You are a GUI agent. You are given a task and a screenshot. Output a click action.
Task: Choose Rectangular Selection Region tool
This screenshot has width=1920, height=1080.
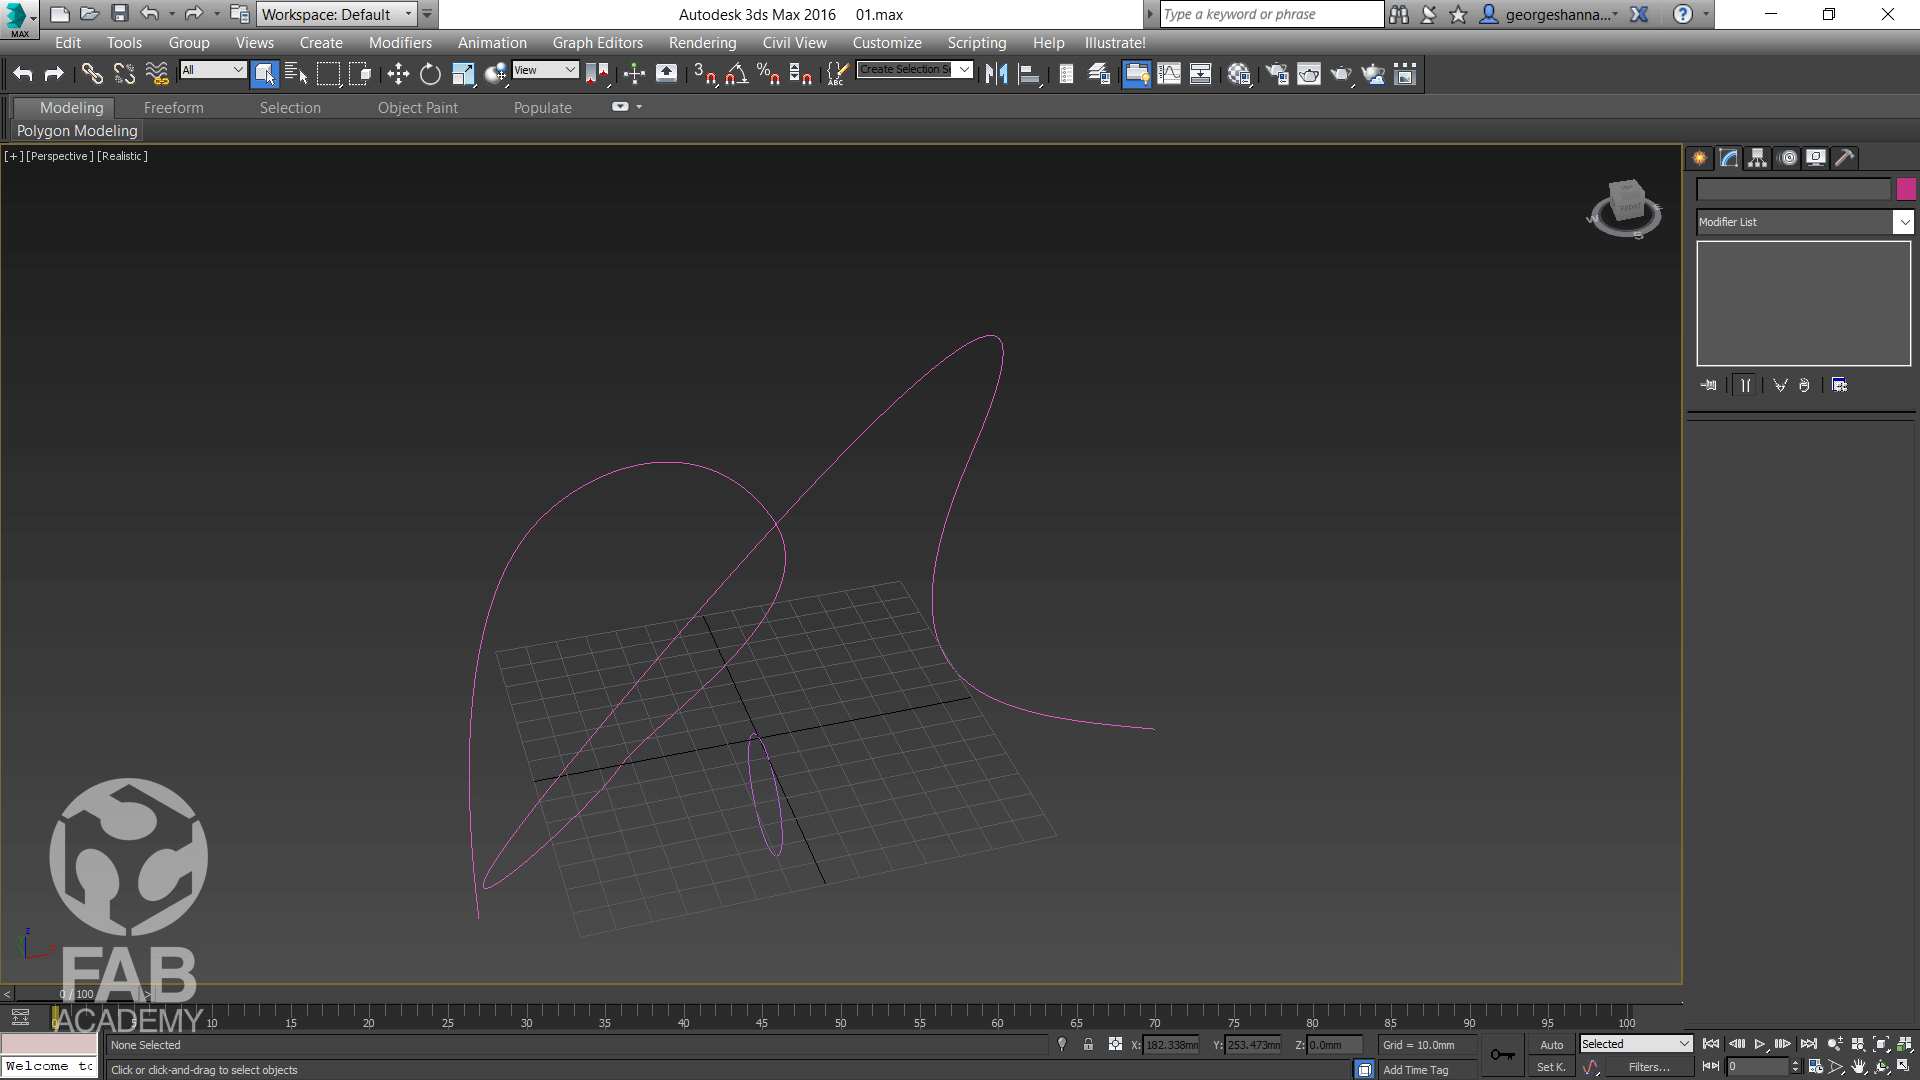[328, 73]
